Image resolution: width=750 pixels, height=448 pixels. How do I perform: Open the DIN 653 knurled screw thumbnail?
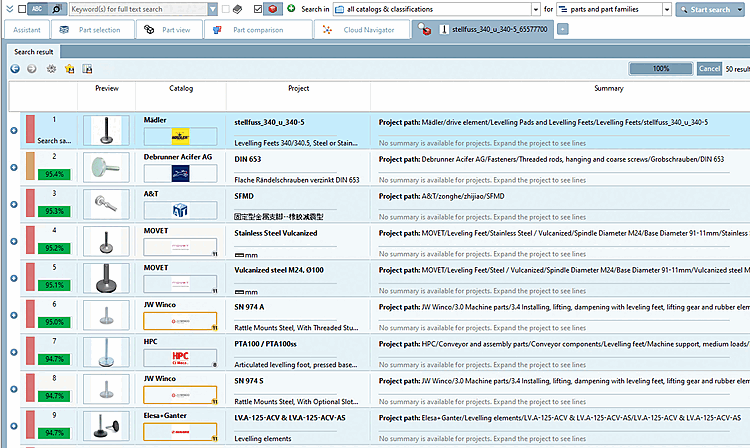106,167
